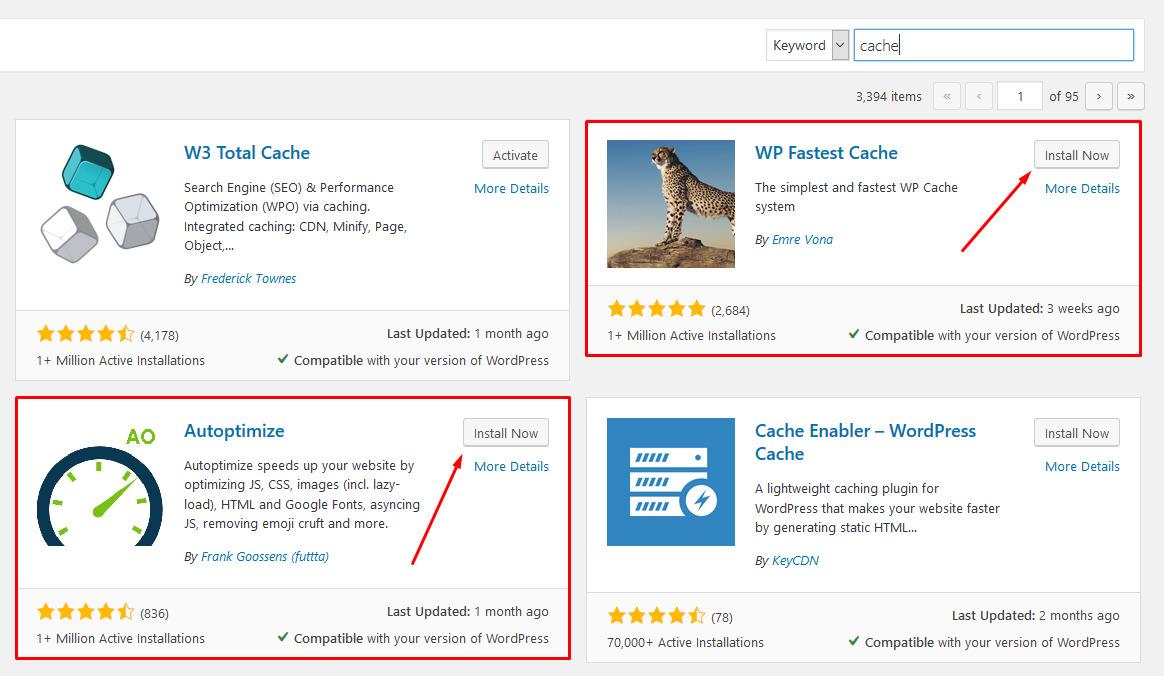Click the Autoptimize speedometer icon
This screenshot has height=676, width=1164.
pyautogui.click(x=99, y=486)
